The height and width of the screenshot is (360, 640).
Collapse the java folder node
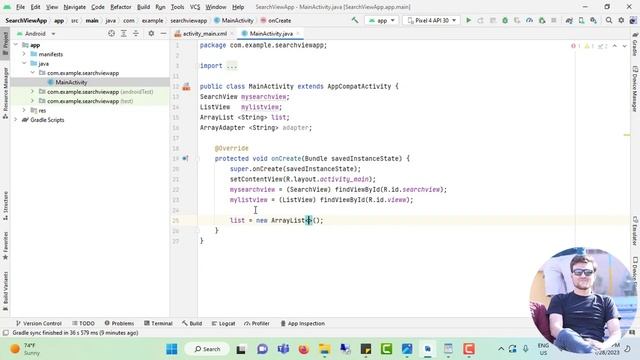click(x=24, y=63)
